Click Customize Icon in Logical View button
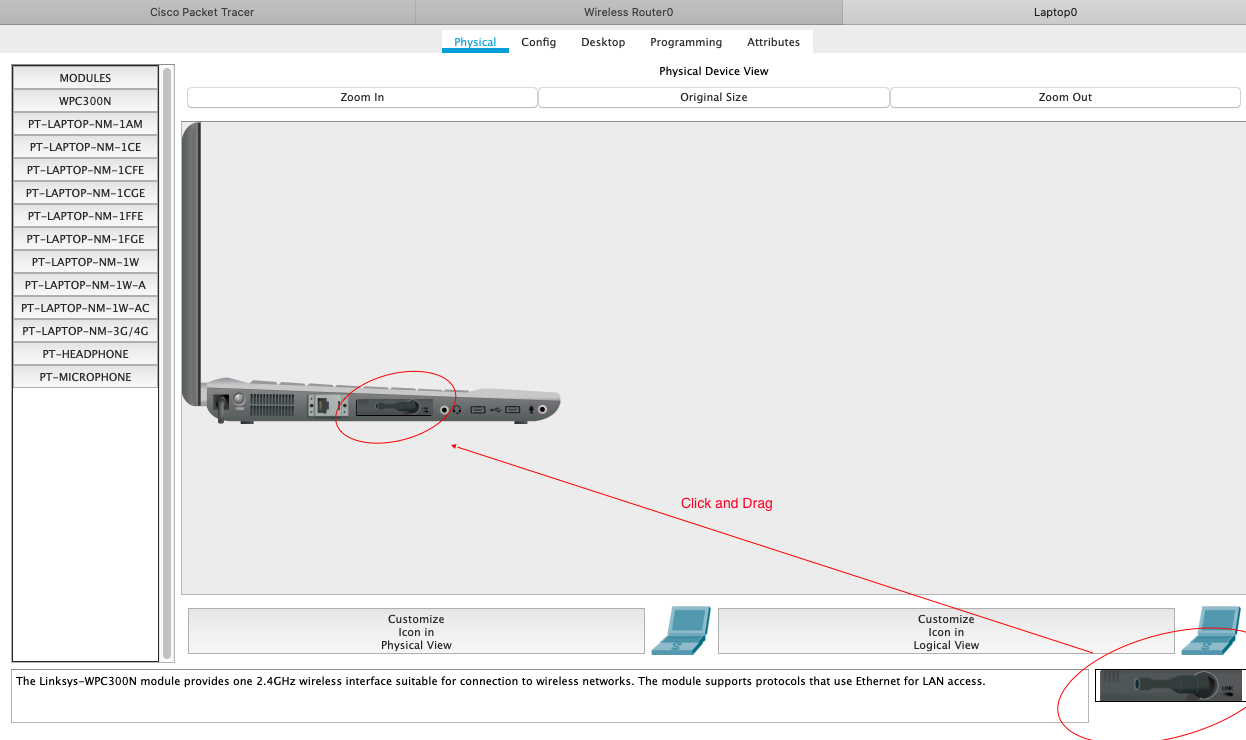 pyautogui.click(x=946, y=632)
